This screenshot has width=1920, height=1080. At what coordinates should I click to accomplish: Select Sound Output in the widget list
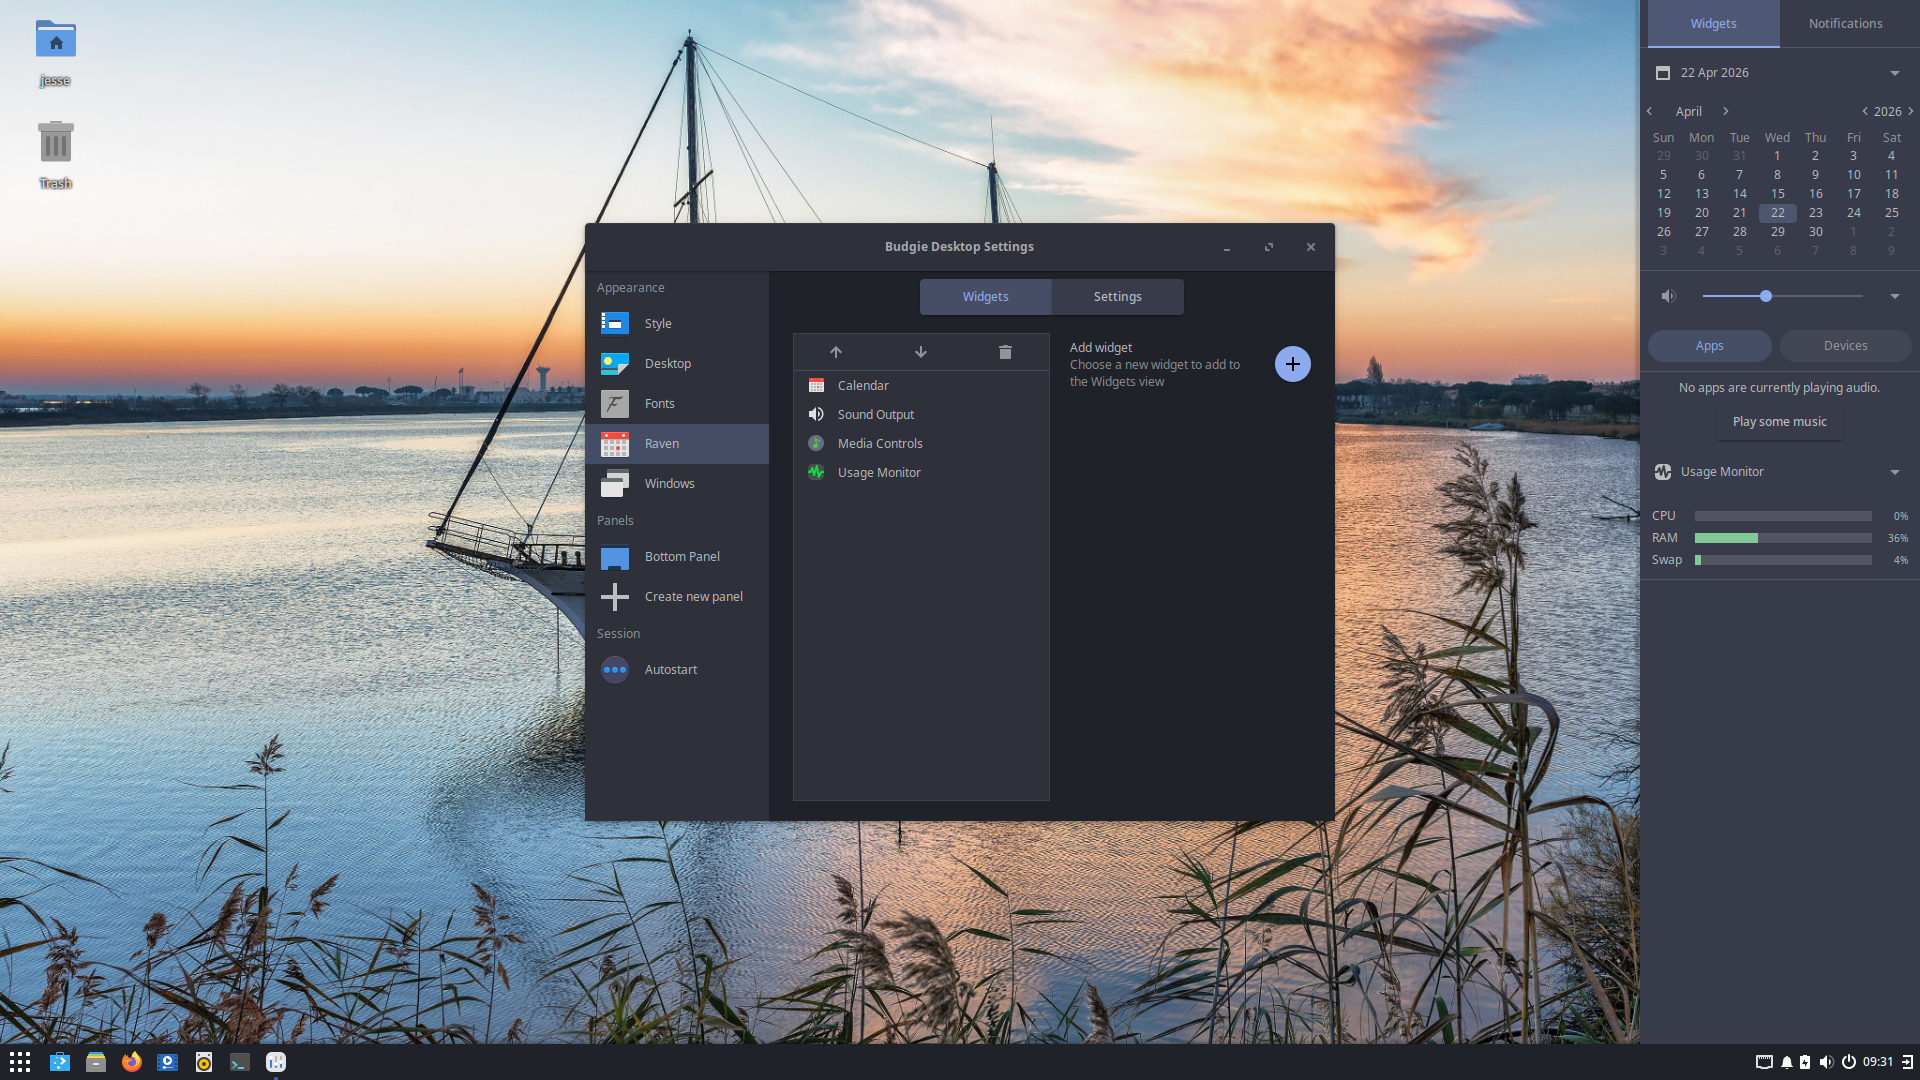(x=921, y=414)
